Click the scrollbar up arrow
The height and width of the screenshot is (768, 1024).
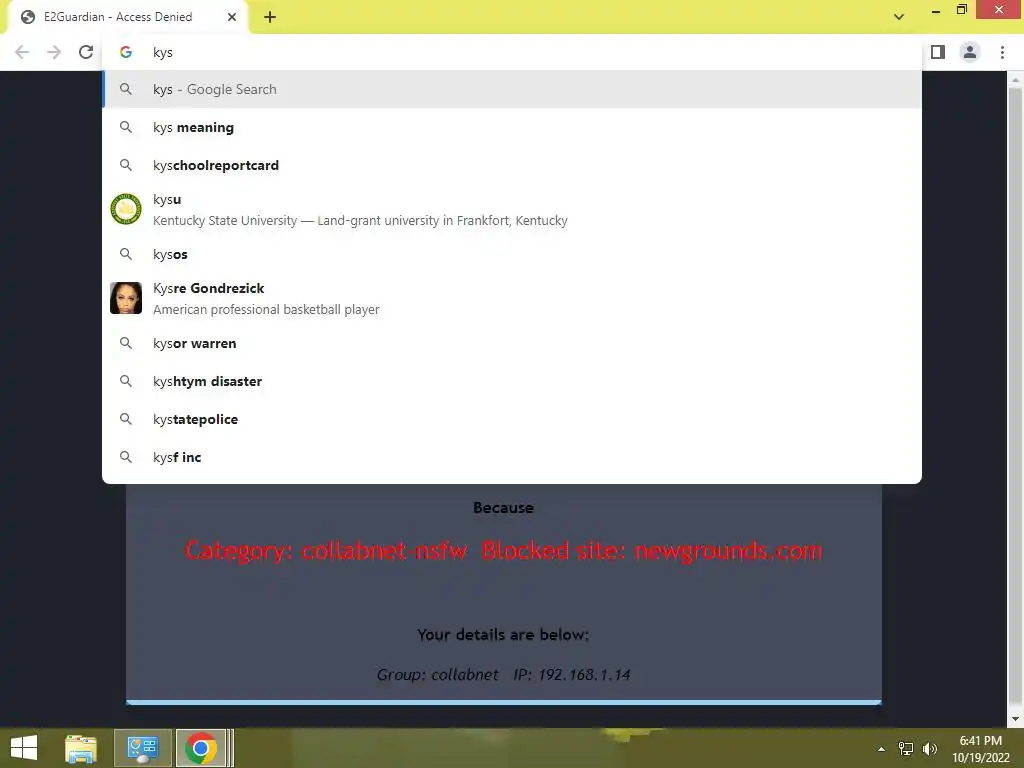pos(1015,80)
